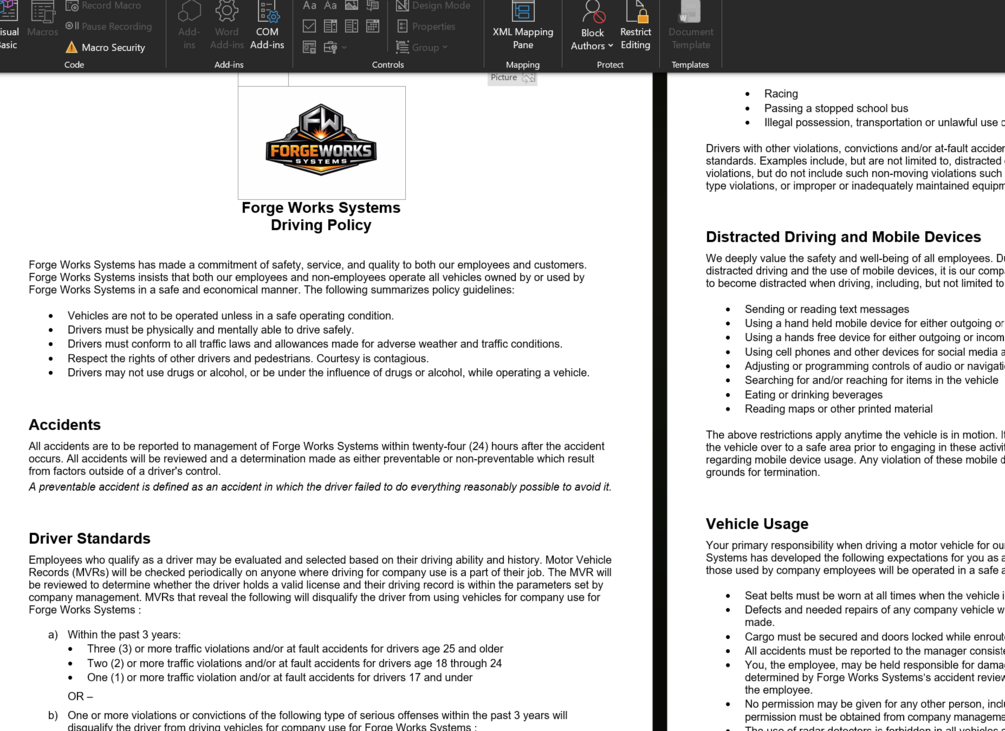Image resolution: width=1005 pixels, height=731 pixels.
Task: Click the 'Forge Works Systems' title line
Action: pos(321,208)
